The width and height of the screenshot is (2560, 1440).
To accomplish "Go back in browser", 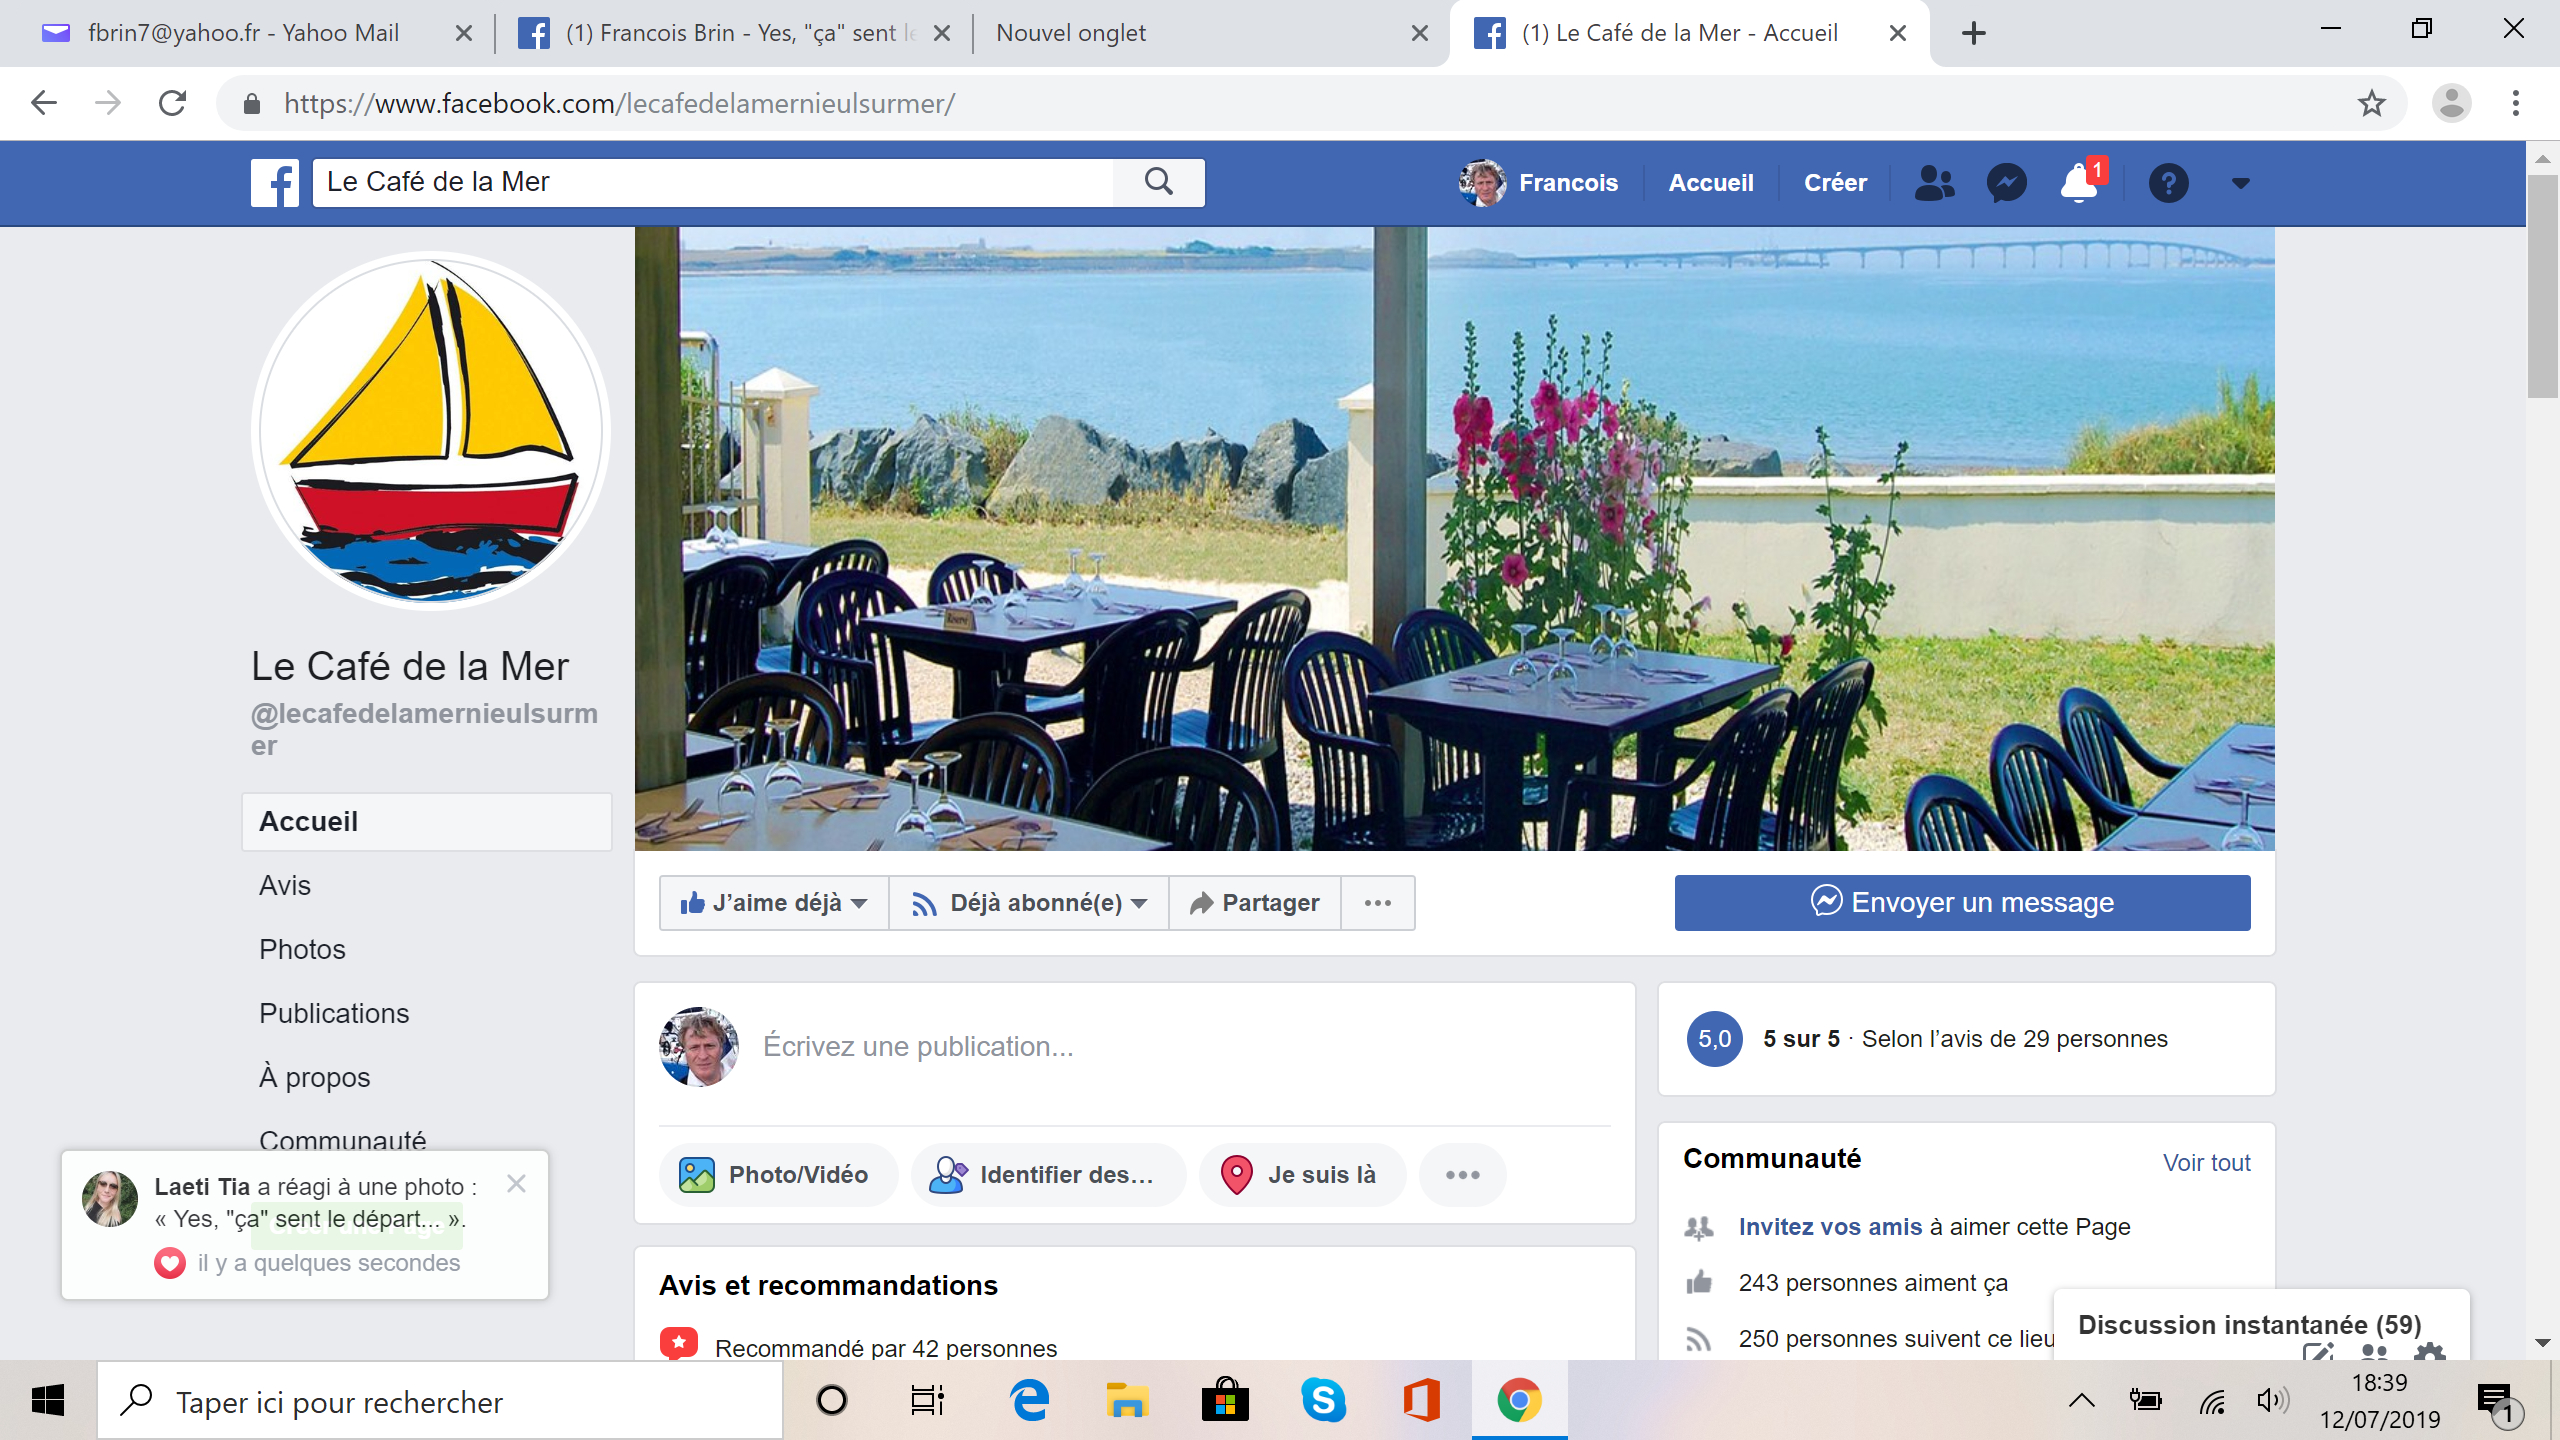I will click(44, 103).
